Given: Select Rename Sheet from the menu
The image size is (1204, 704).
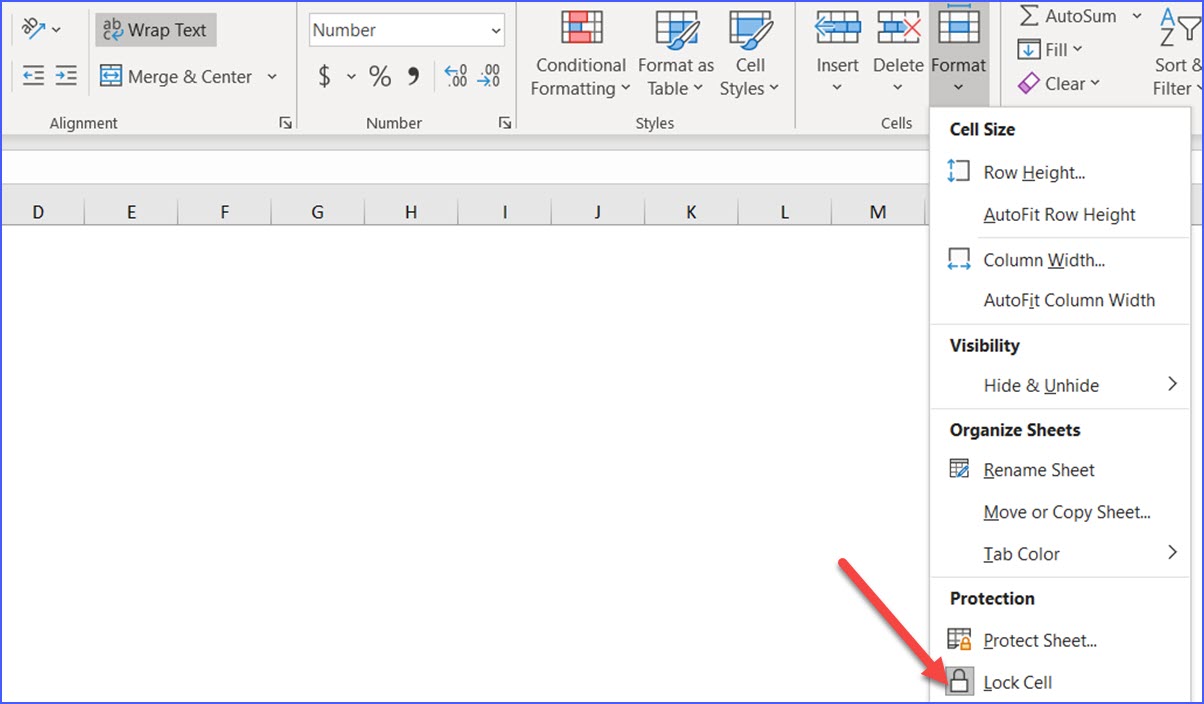Looking at the screenshot, I should (x=1039, y=469).
